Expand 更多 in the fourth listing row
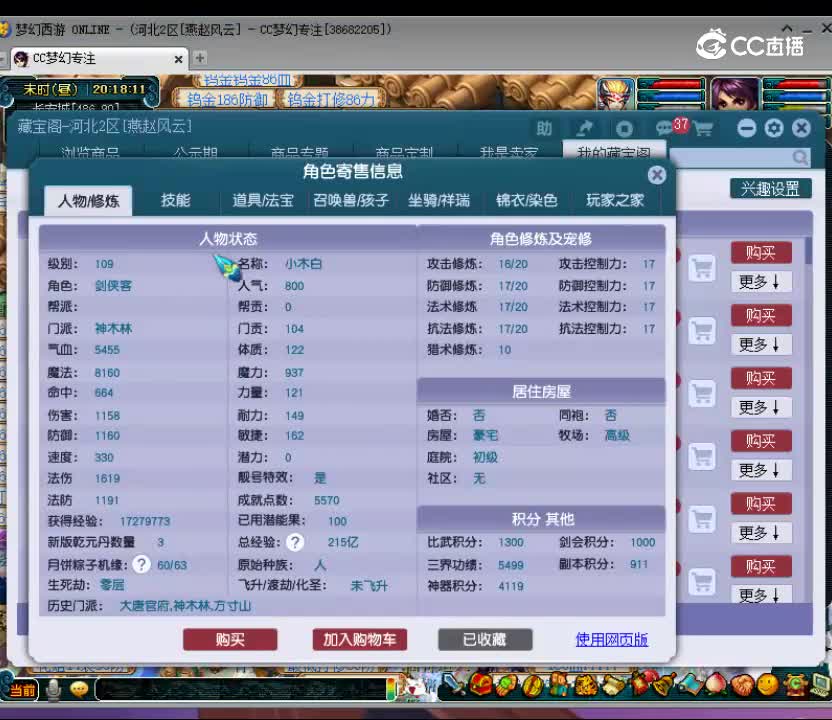The height and width of the screenshot is (720, 832). pyautogui.click(x=761, y=470)
